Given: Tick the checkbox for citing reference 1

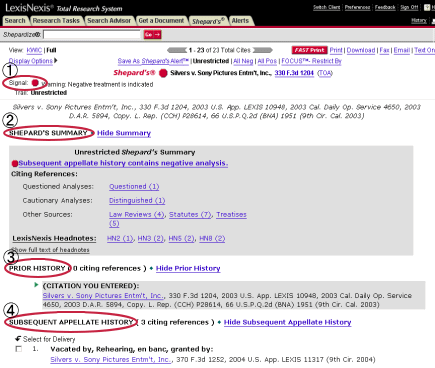Looking at the screenshot, I should point(19,349).
